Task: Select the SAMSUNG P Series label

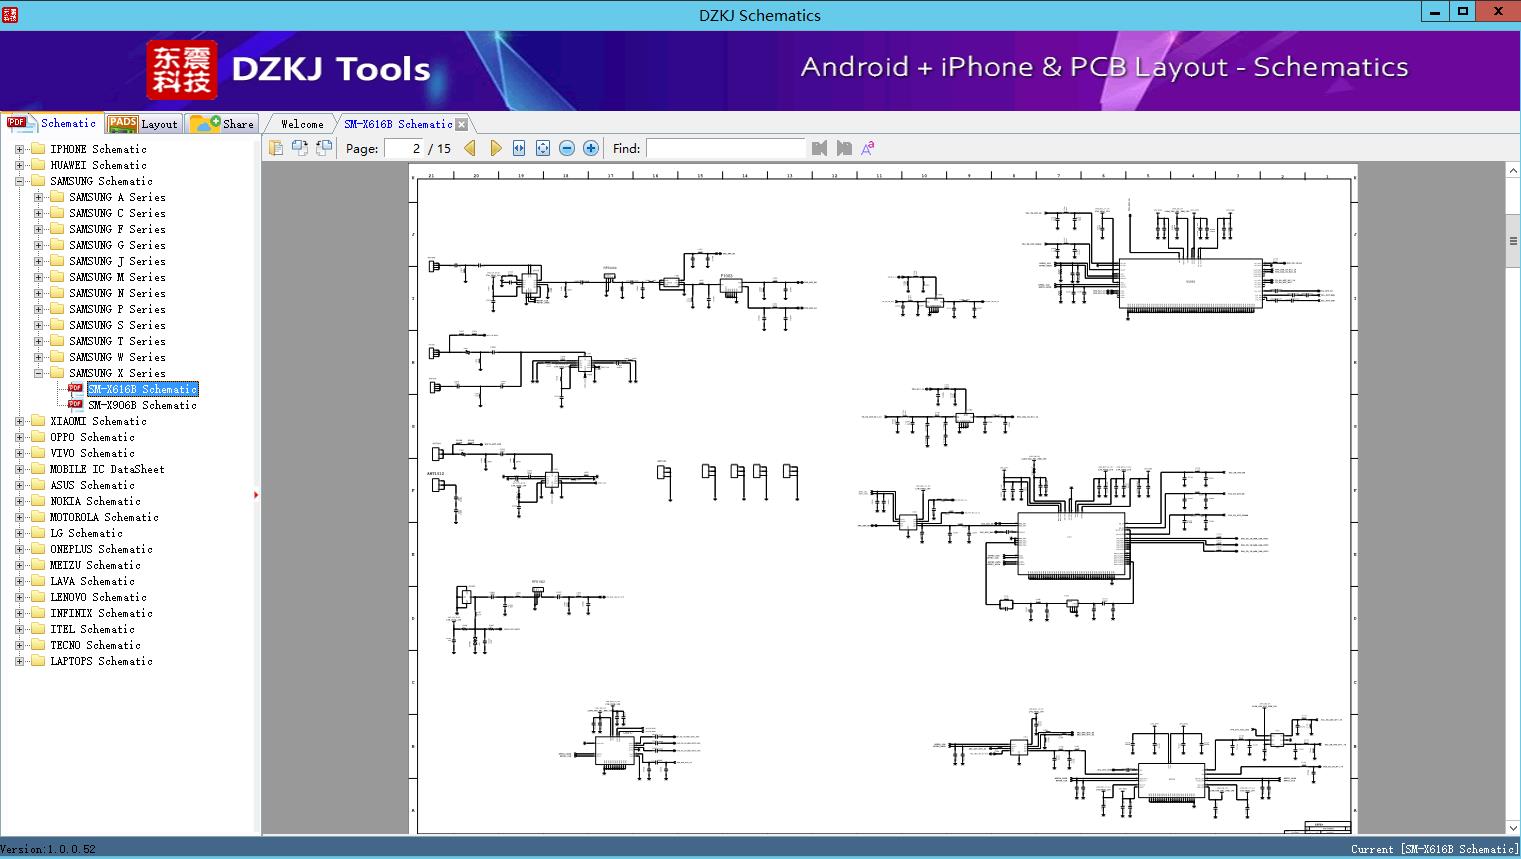Action: pos(117,309)
